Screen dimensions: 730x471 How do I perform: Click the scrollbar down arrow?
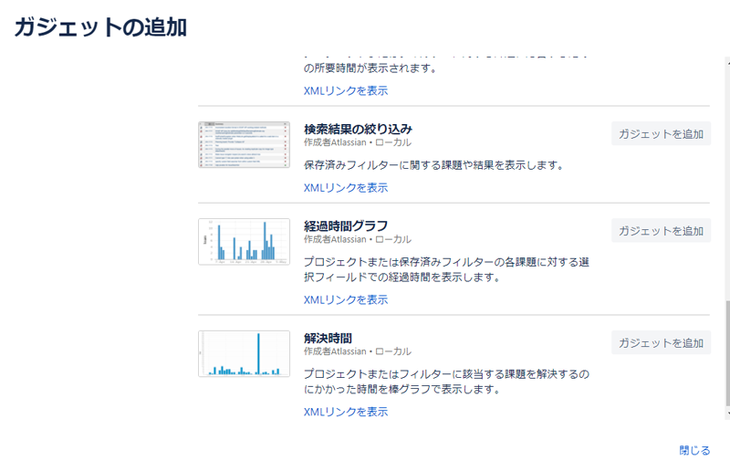pos(728,414)
